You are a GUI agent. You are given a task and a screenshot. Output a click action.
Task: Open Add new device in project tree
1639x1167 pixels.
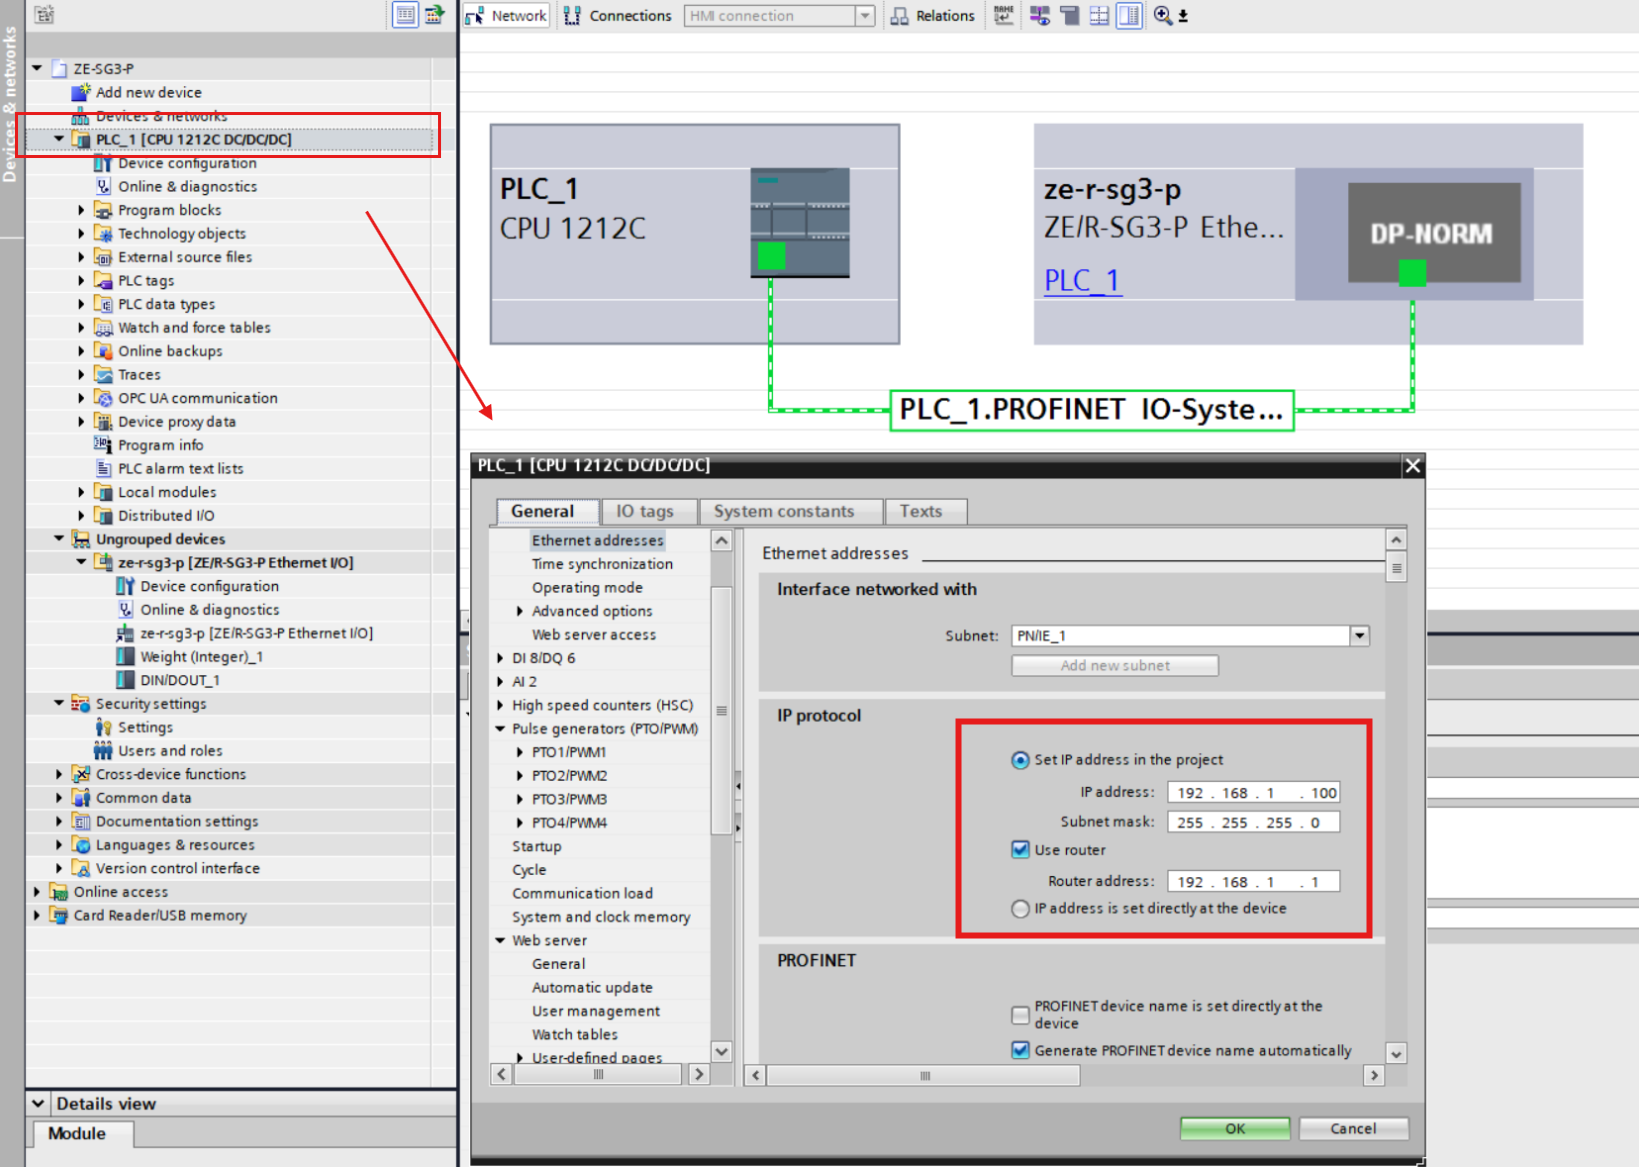(148, 92)
